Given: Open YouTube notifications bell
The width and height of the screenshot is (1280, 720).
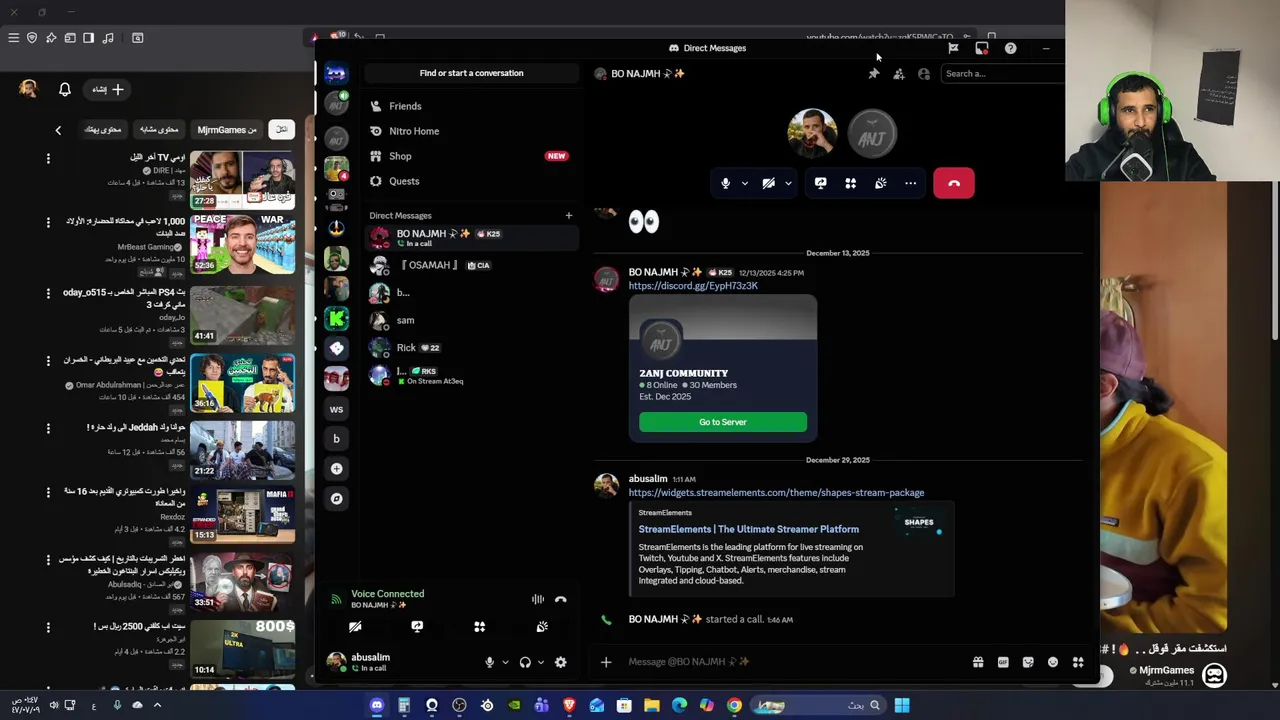Looking at the screenshot, I should 65,90.
